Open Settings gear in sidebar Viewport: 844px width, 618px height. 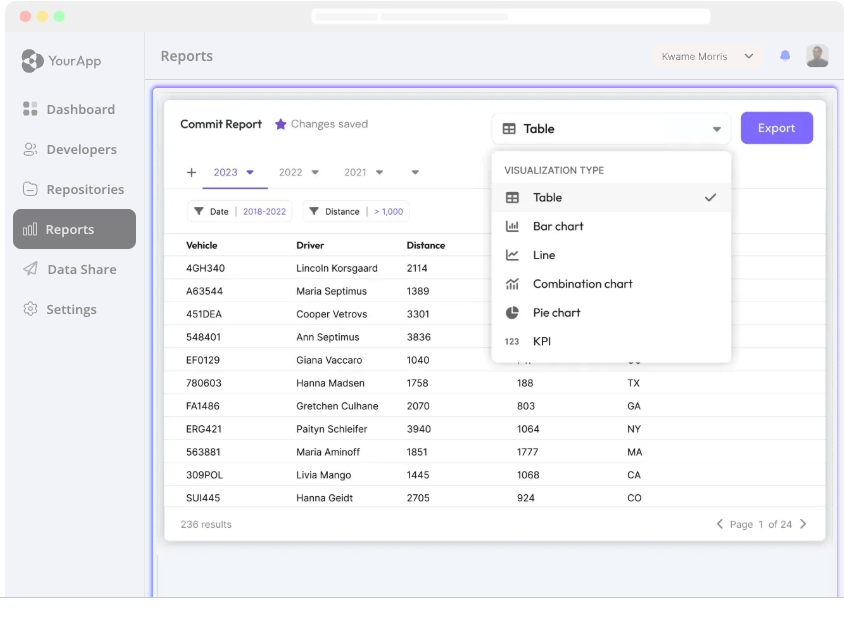30,309
